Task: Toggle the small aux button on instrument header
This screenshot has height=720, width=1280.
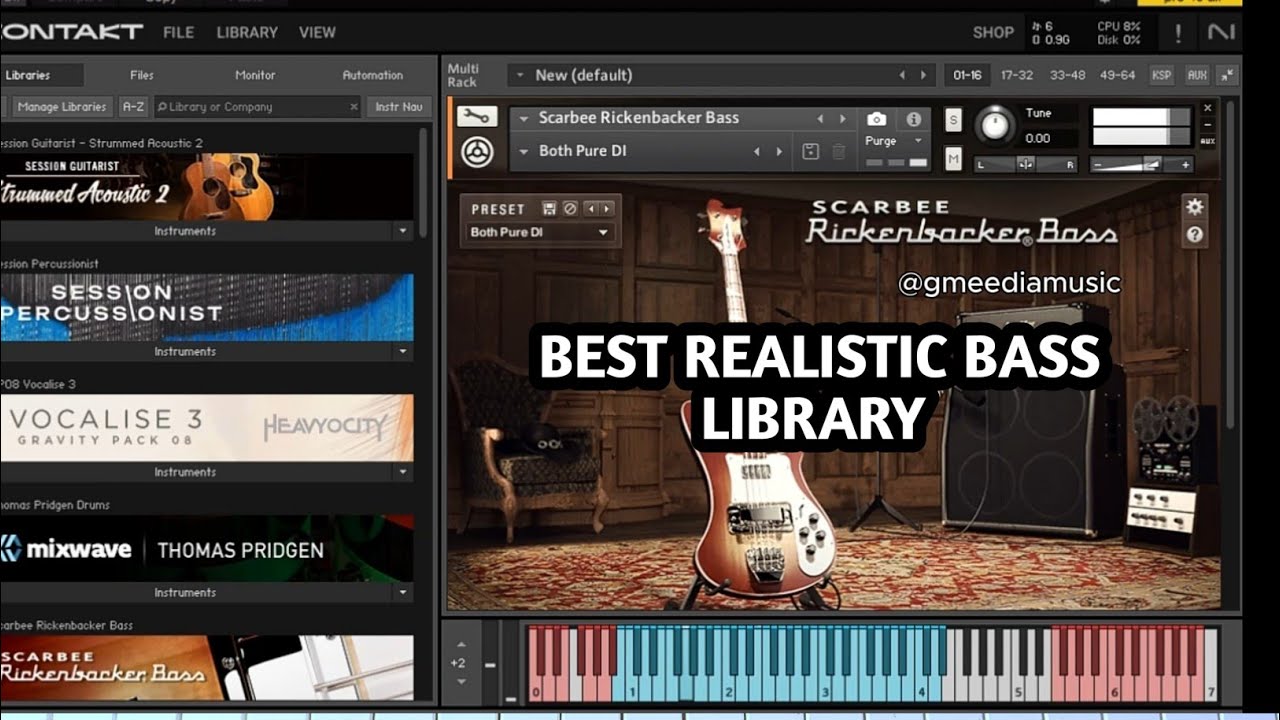Action: tap(1207, 141)
